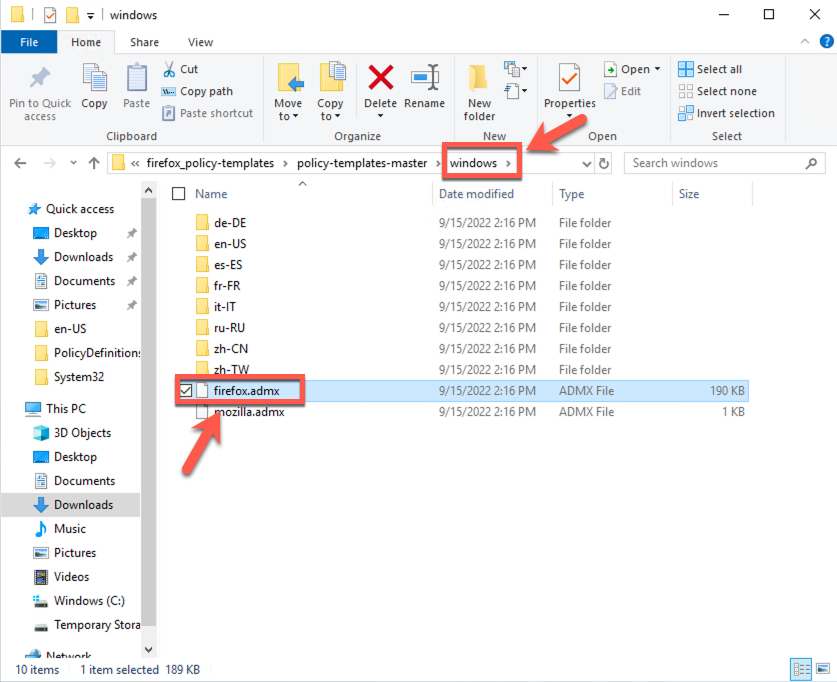This screenshot has width=837, height=682.
Task: Expand the Open button dropdown arrow
Action: pos(657,69)
